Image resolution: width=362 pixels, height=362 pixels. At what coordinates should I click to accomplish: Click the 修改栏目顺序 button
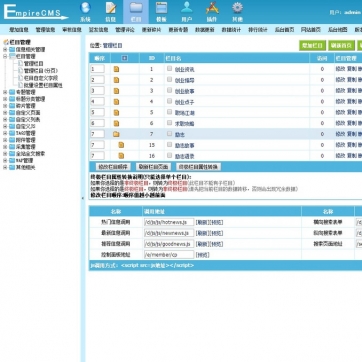coord(112,167)
